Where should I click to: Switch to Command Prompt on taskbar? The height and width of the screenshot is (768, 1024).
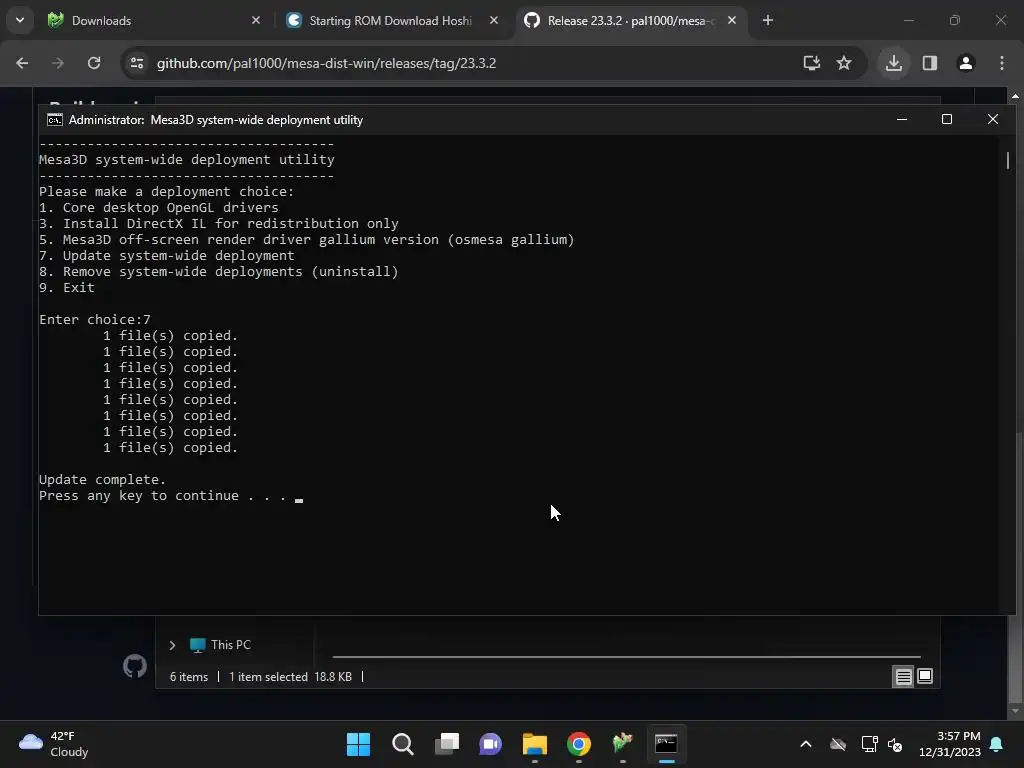666,744
